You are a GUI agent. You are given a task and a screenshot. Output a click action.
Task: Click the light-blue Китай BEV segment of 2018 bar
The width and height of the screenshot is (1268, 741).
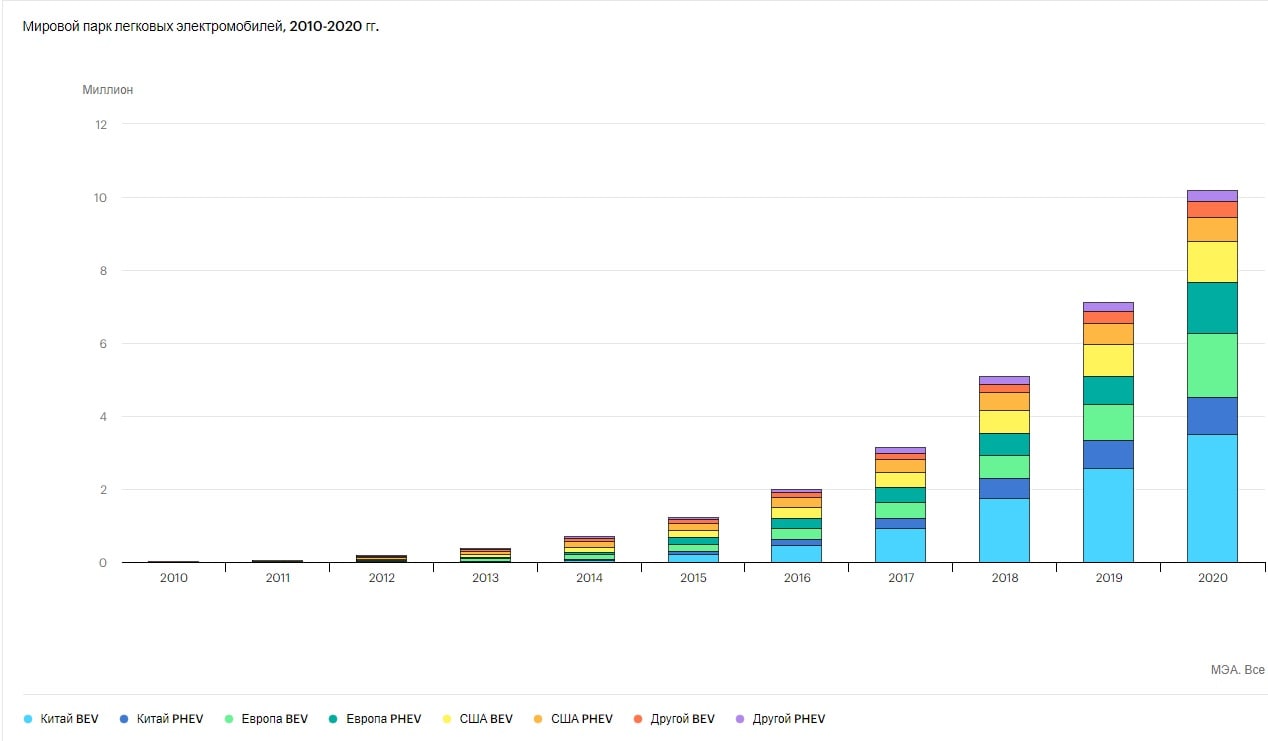[1004, 530]
